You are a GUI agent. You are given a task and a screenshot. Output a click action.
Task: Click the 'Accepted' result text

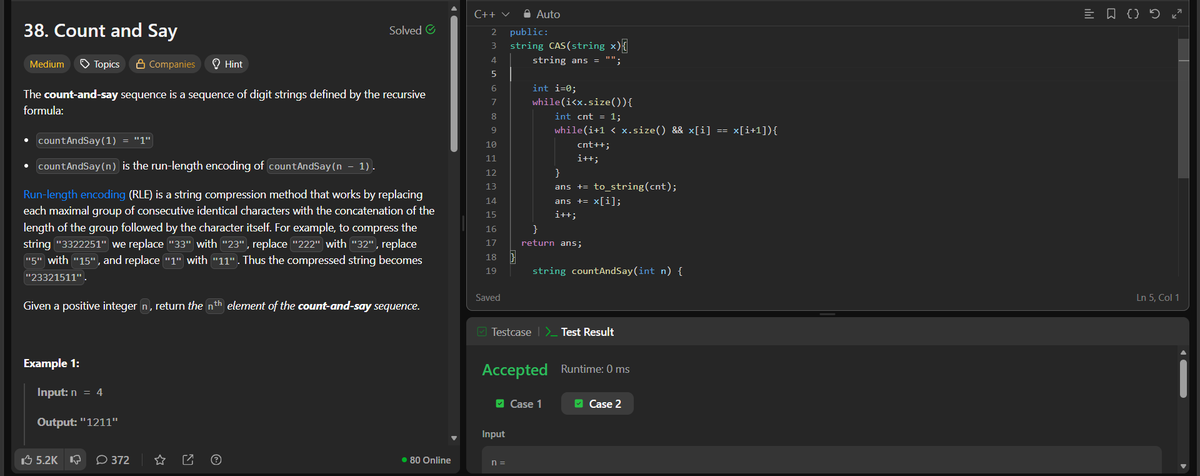[x=514, y=370]
